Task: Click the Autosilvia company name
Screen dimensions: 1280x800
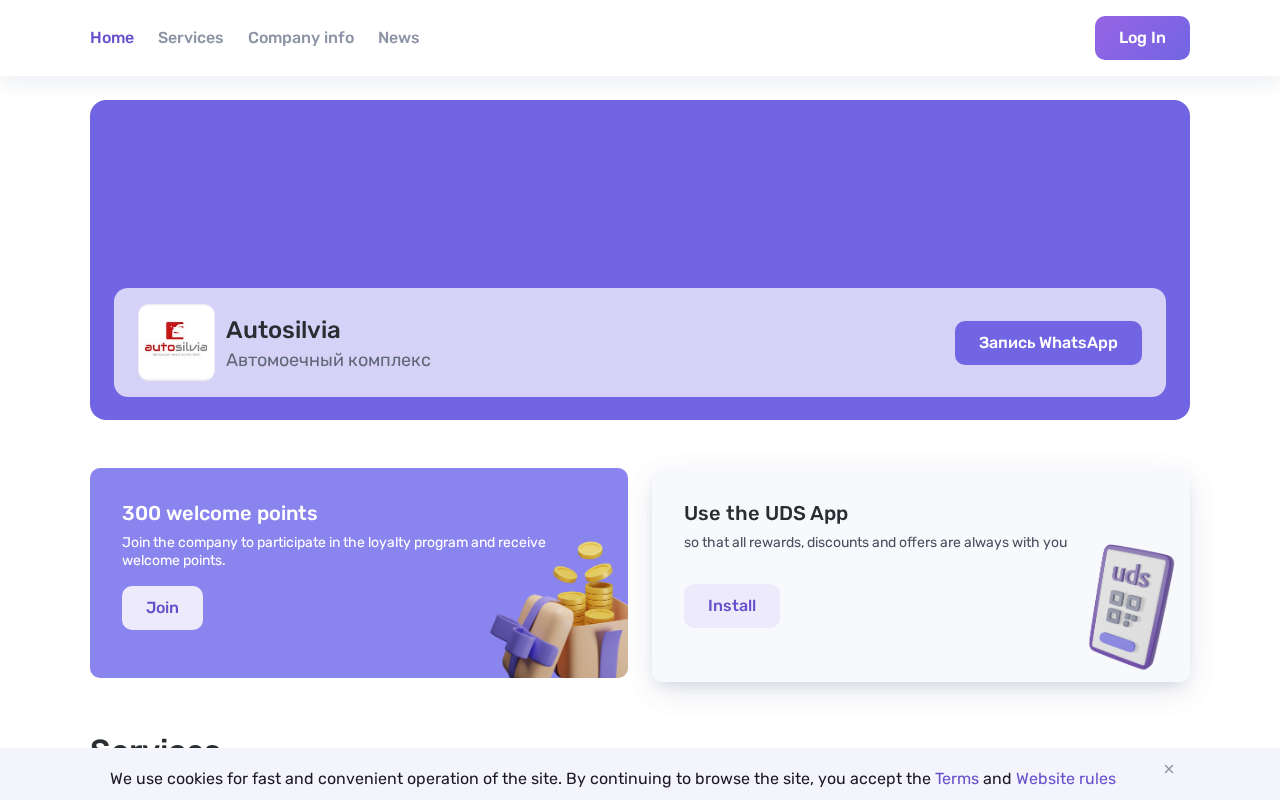Action: tap(283, 330)
